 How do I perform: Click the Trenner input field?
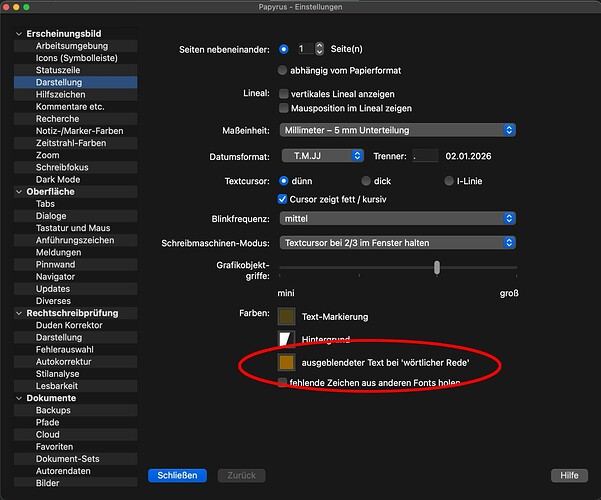tap(425, 155)
